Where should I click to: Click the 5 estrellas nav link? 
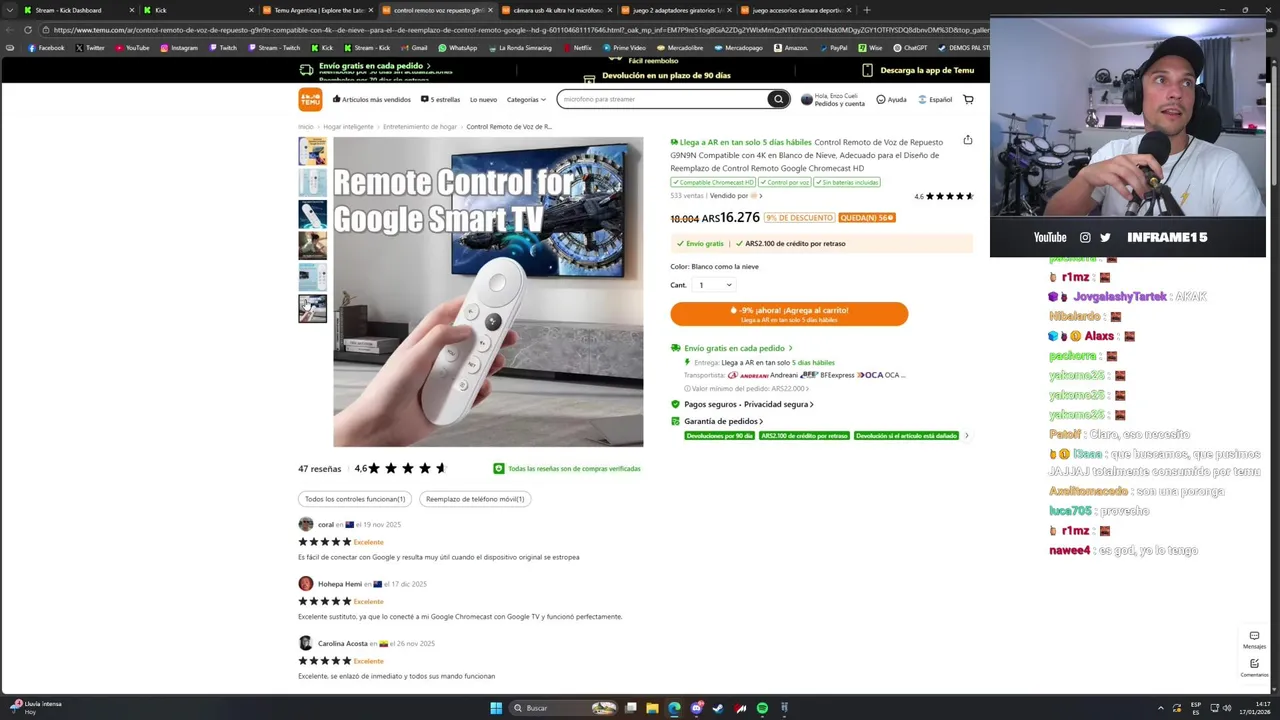(441, 99)
